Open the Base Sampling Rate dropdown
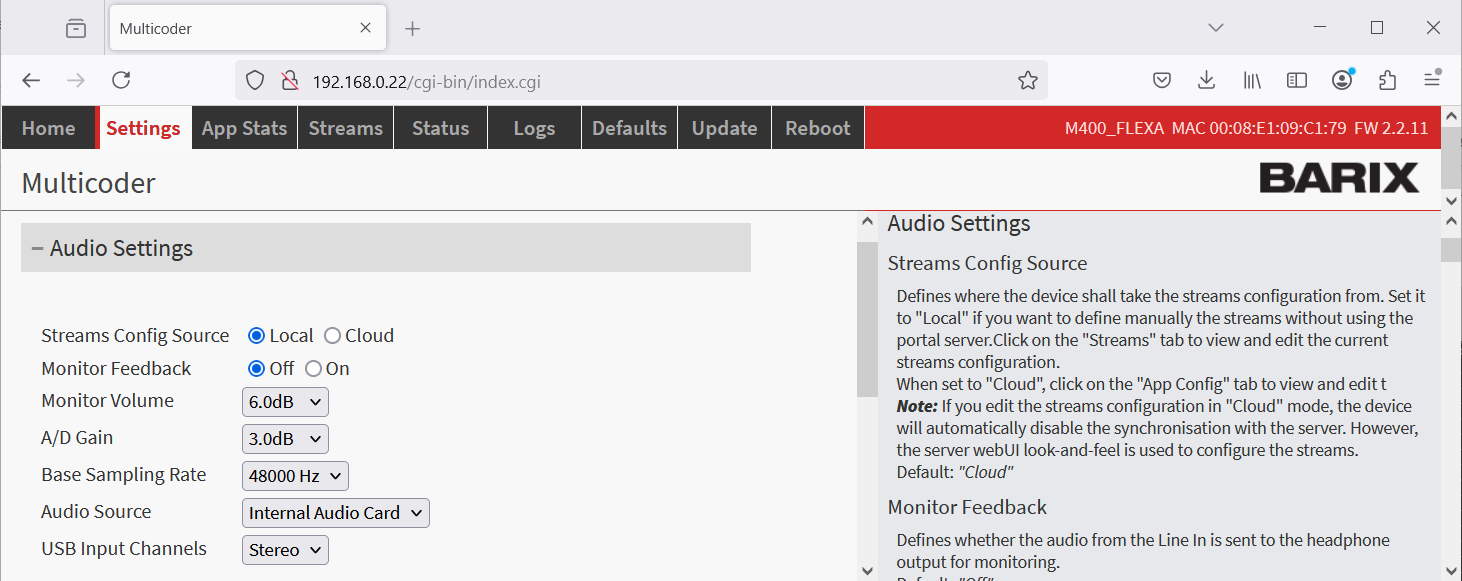Image resolution: width=1462 pixels, height=581 pixels. (x=295, y=476)
